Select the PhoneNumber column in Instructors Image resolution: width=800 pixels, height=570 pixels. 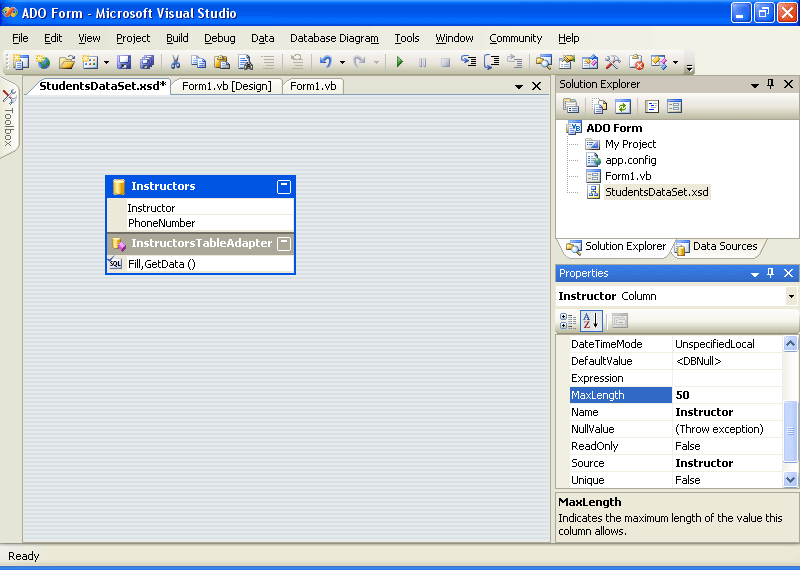pyautogui.click(x=161, y=223)
